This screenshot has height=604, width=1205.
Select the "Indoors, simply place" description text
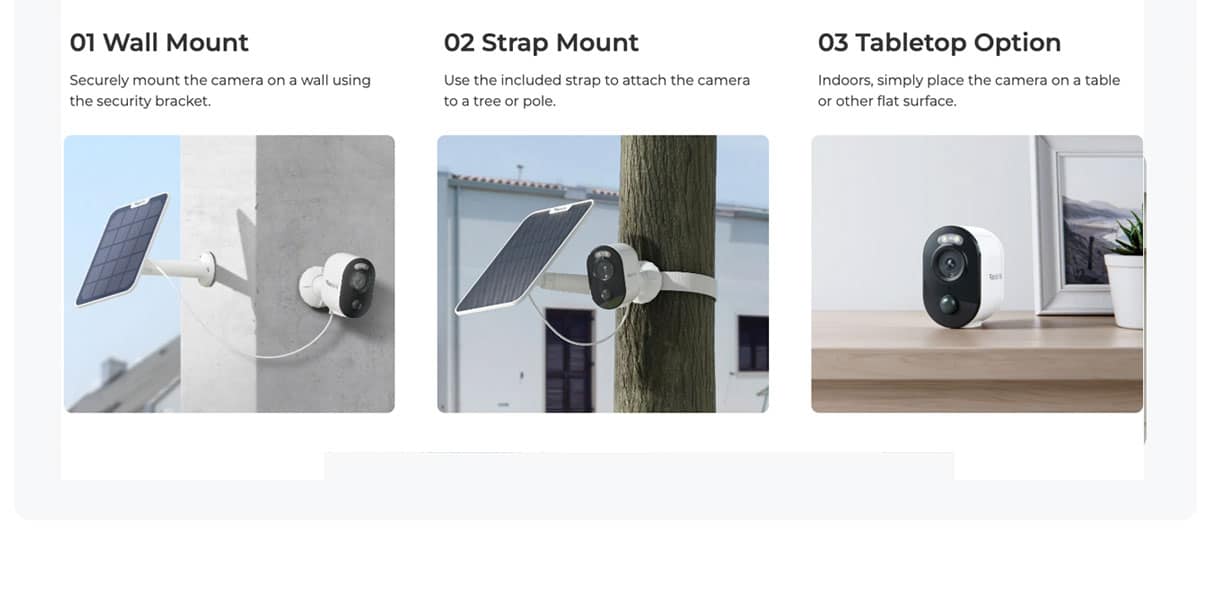click(969, 90)
